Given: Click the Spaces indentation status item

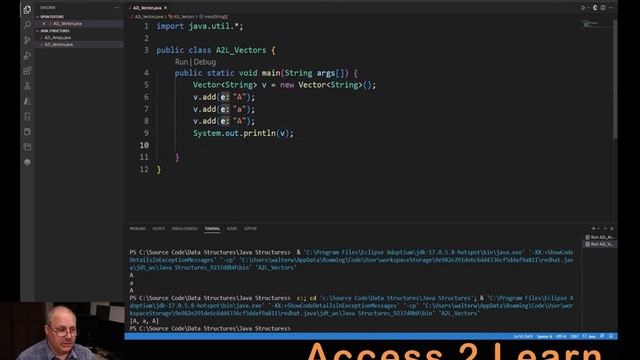Looking at the screenshot, I should point(545,336).
